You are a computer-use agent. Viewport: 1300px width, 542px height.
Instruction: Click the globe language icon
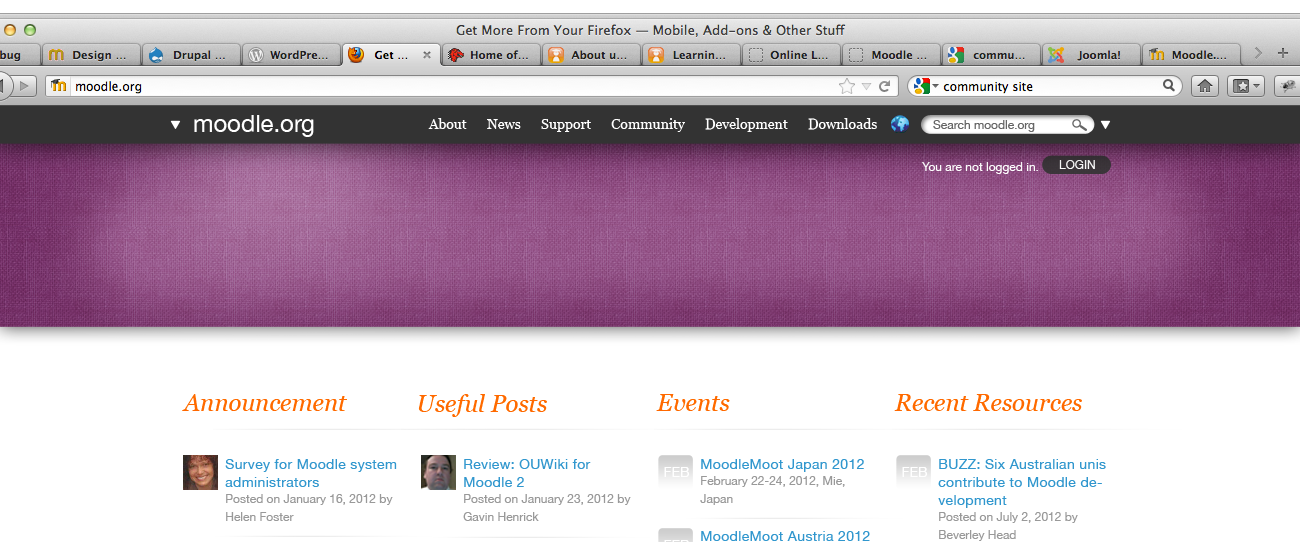click(x=900, y=124)
